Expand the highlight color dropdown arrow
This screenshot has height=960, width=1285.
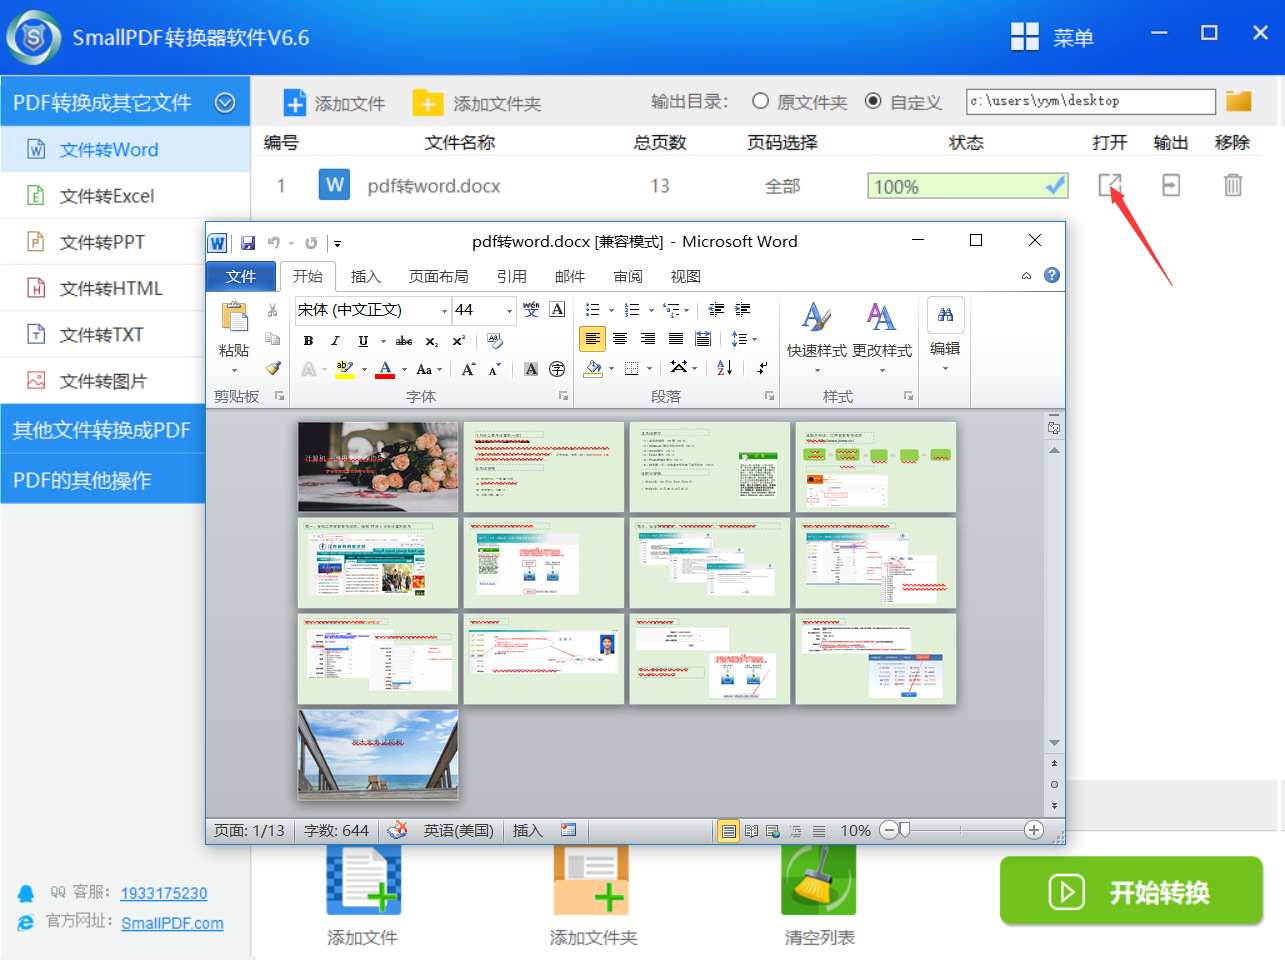coord(364,370)
